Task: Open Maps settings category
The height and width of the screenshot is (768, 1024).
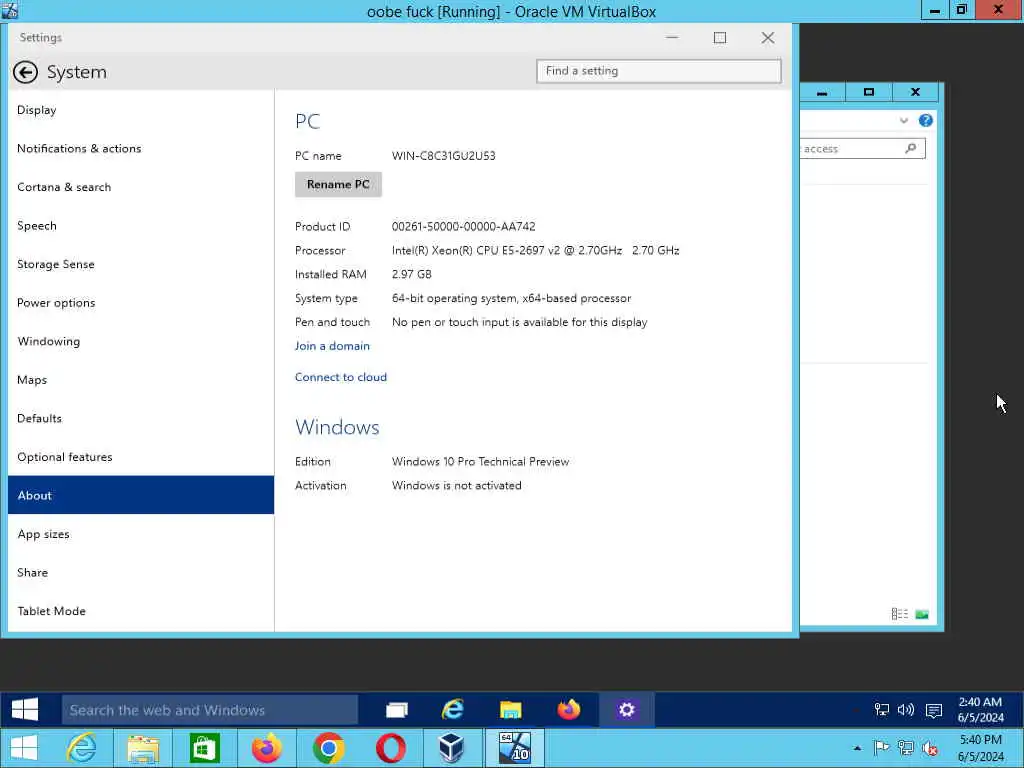Action: (141, 379)
